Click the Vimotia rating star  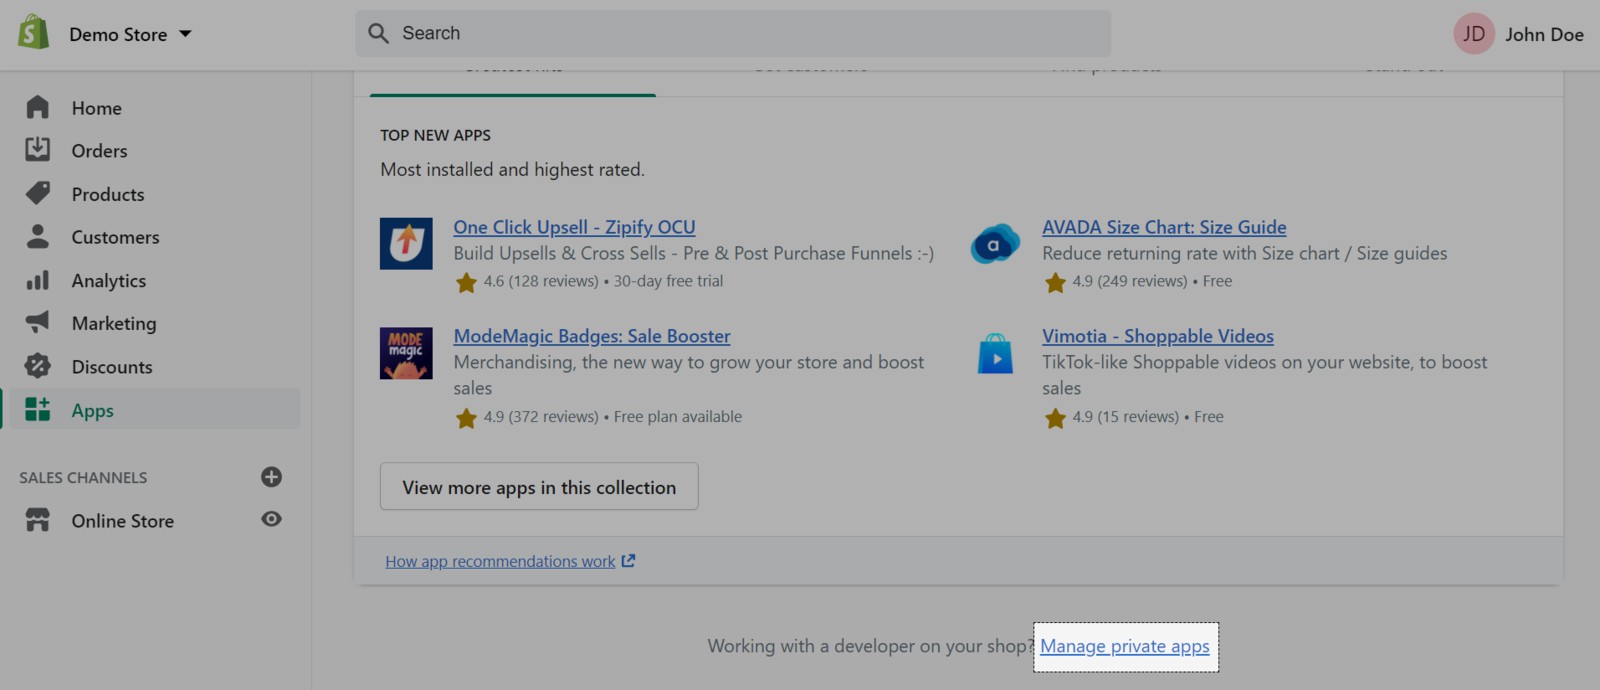(x=1055, y=418)
